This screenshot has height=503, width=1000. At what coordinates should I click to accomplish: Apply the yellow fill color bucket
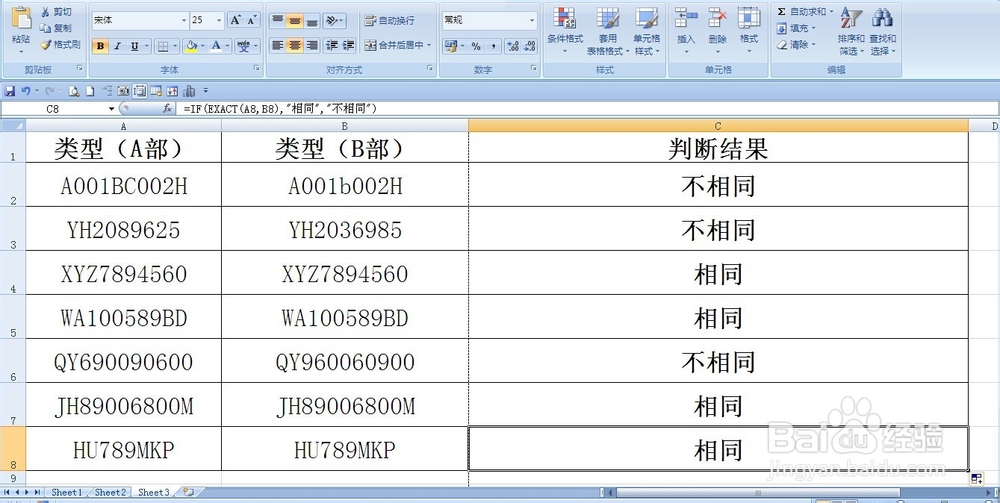coord(191,46)
